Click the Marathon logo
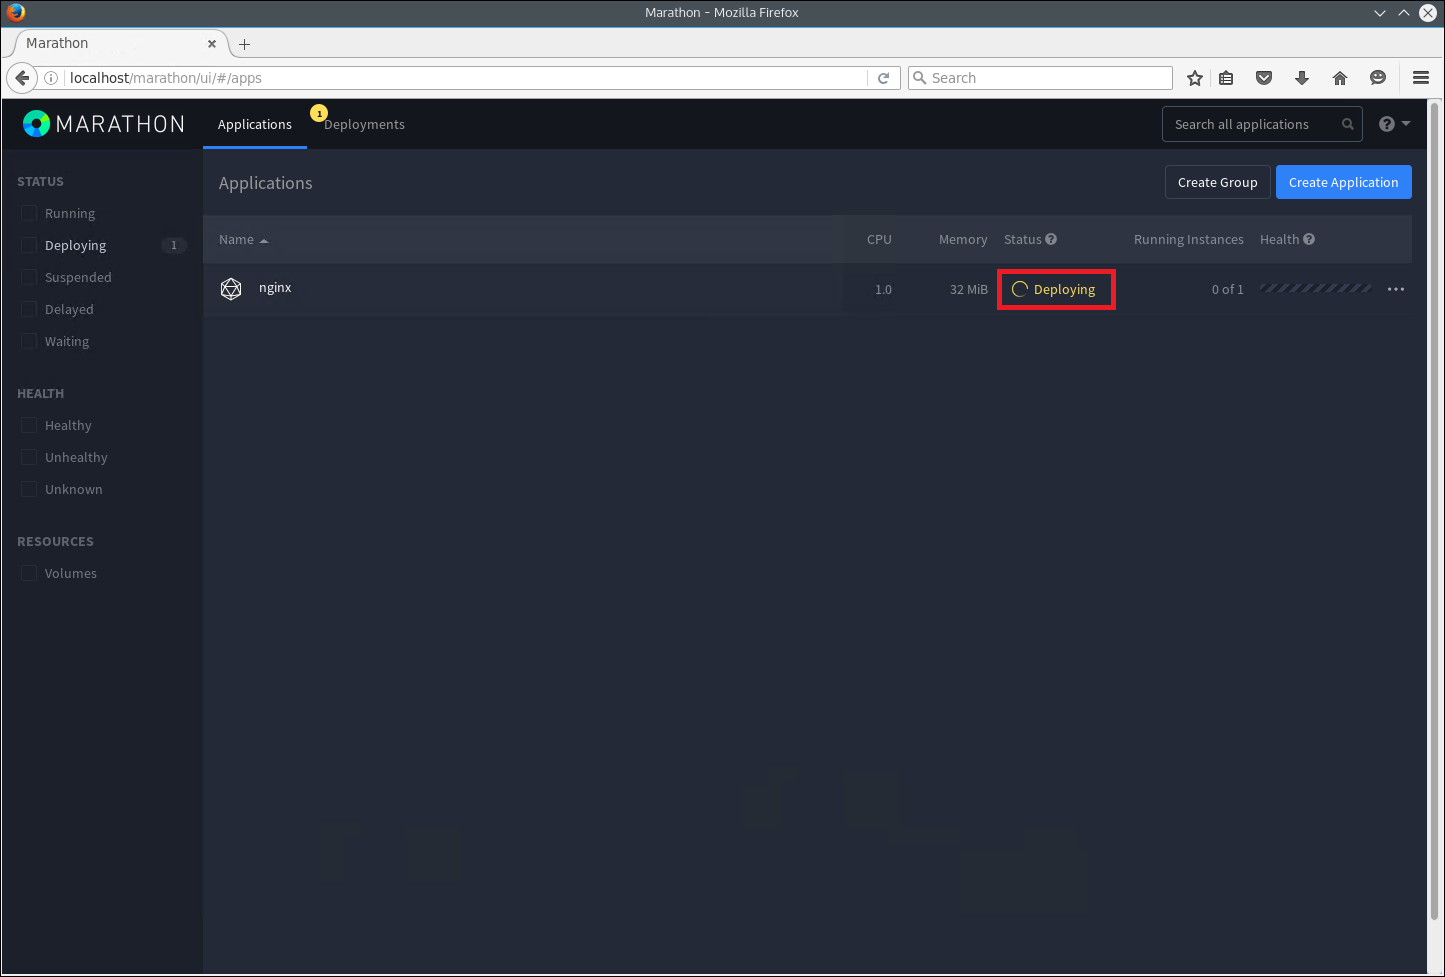1445x977 pixels. [x=104, y=124]
